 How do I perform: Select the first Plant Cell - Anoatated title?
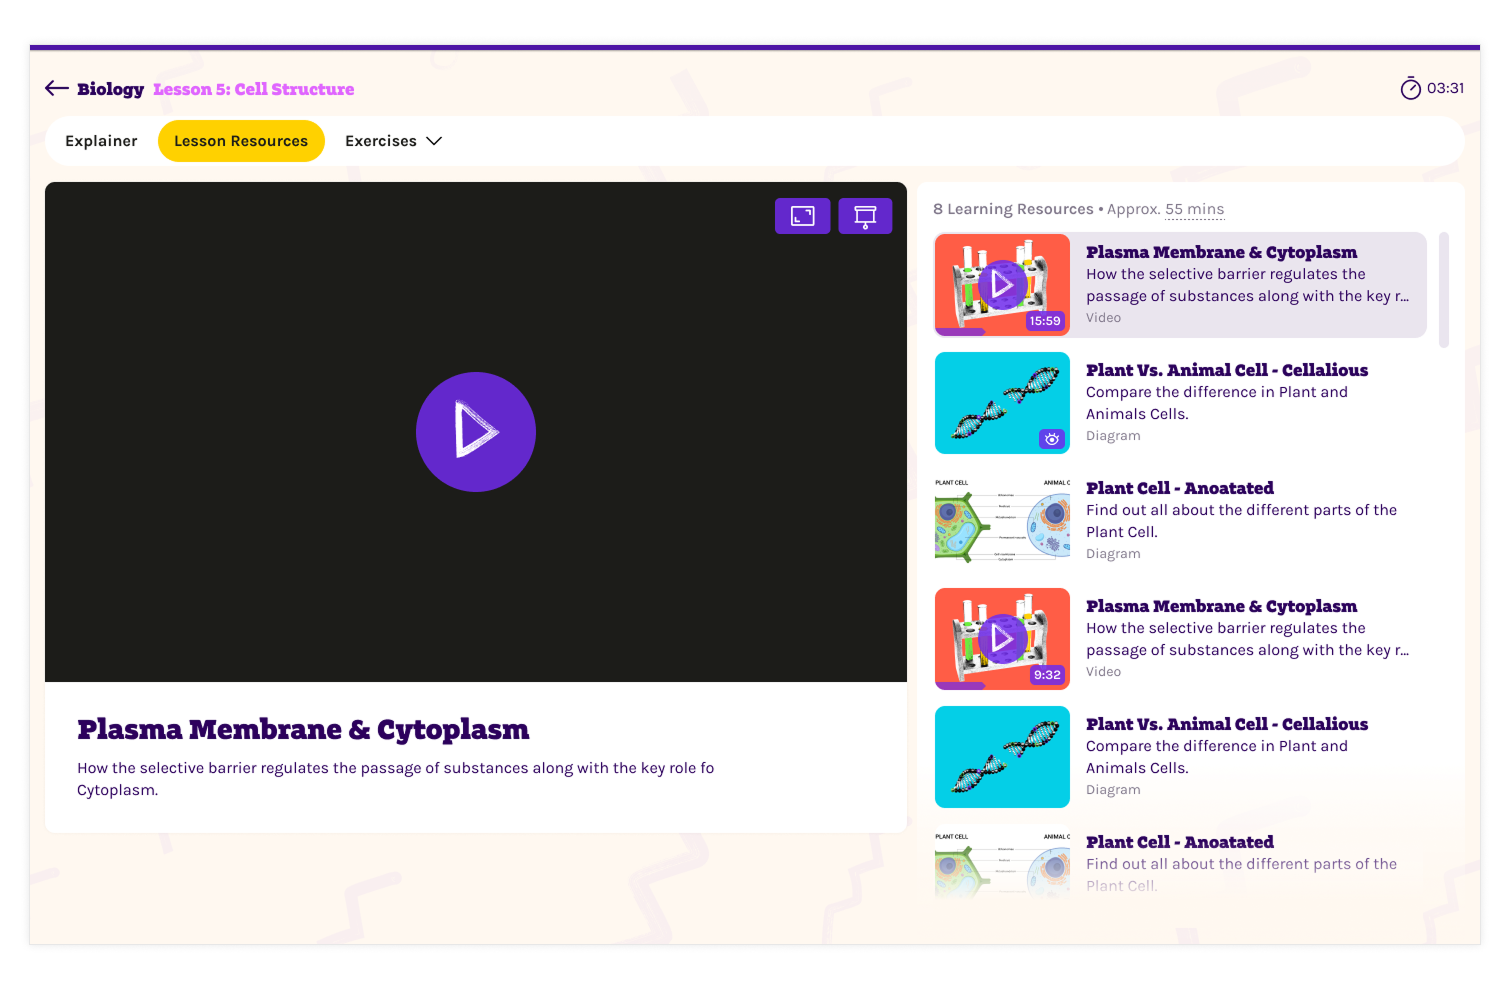click(x=1180, y=488)
